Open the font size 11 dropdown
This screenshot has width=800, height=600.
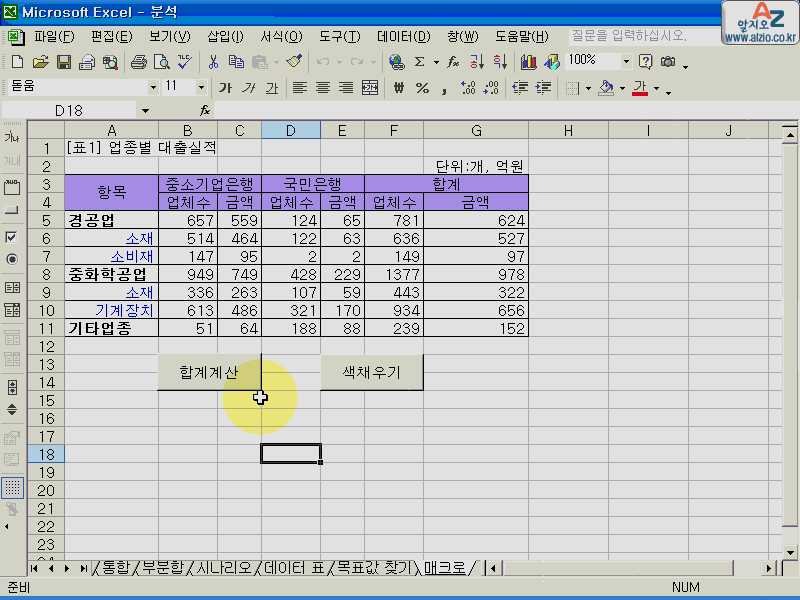(x=201, y=88)
